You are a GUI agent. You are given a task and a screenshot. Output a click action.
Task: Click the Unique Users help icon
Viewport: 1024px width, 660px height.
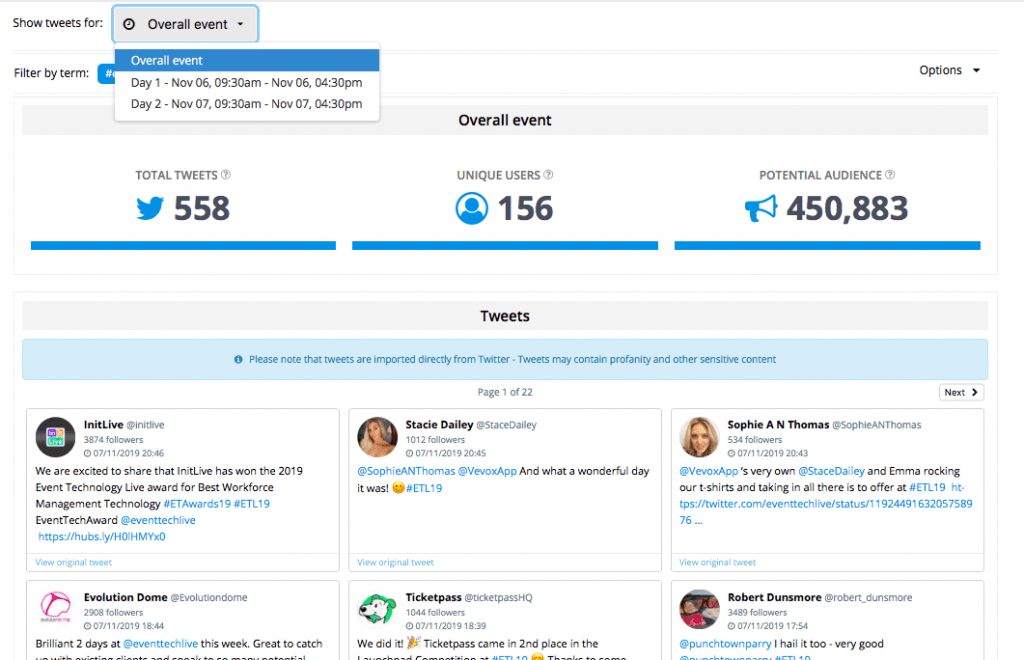point(549,174)
